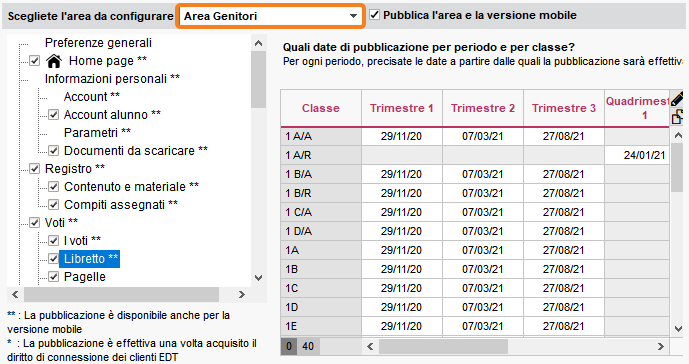The image size is (689, 364).
Task: Select the Preferenze generali tree node
Action: tap(98, 43)
